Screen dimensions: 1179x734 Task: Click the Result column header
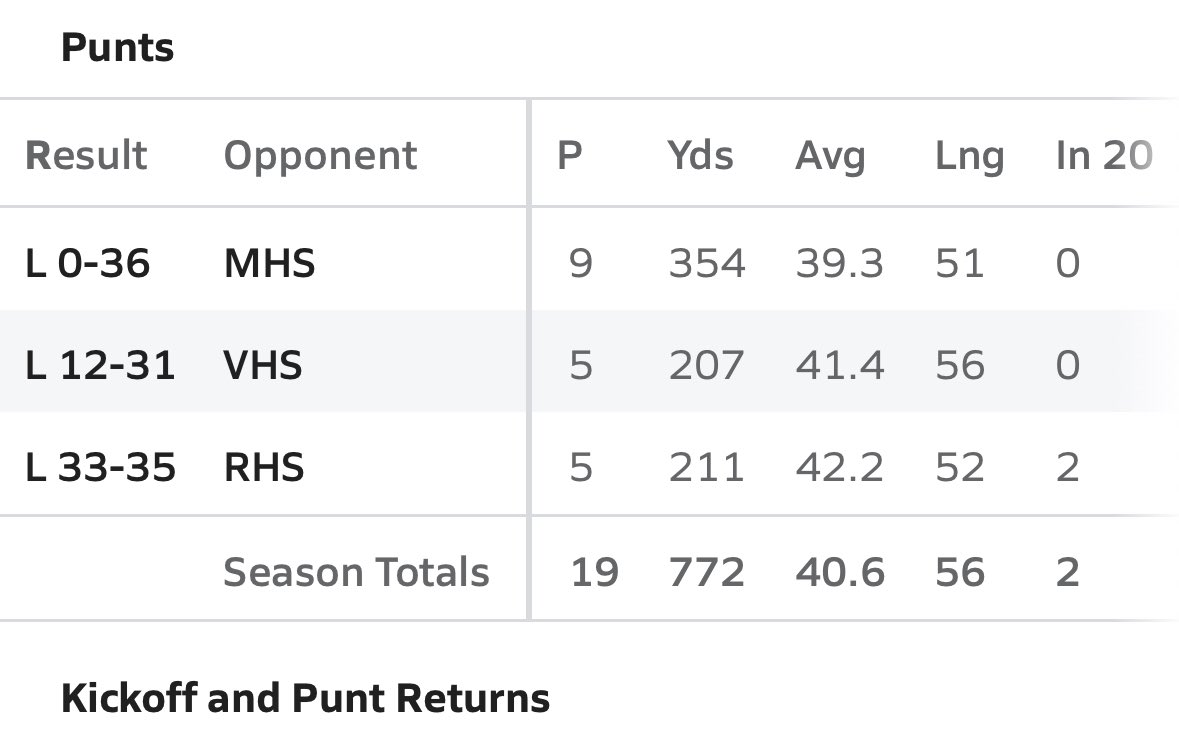(x=86, y=156)
